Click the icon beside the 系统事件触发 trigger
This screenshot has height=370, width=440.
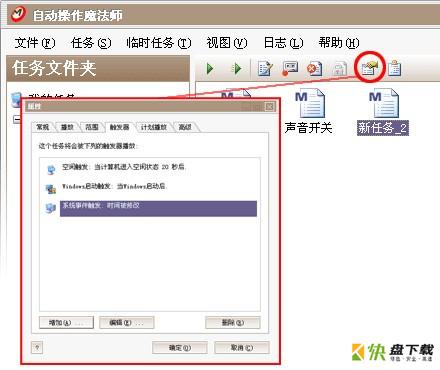(51, 208)
